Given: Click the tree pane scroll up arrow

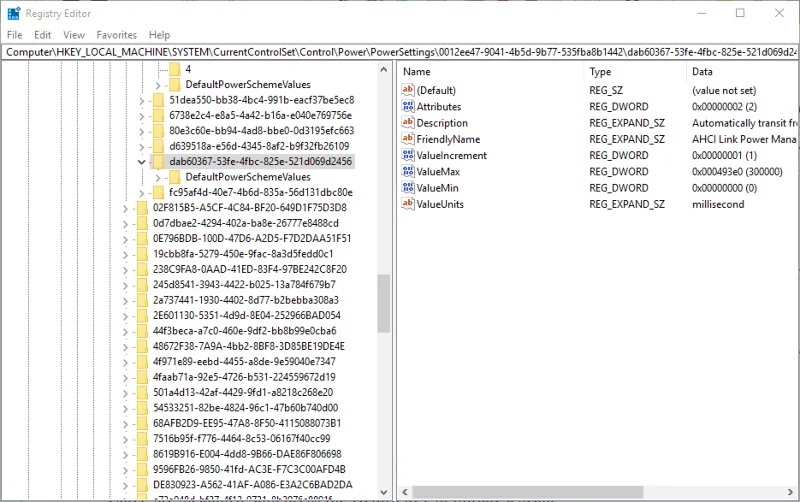Looking at the screenshot, I should [x=384, y=69].
